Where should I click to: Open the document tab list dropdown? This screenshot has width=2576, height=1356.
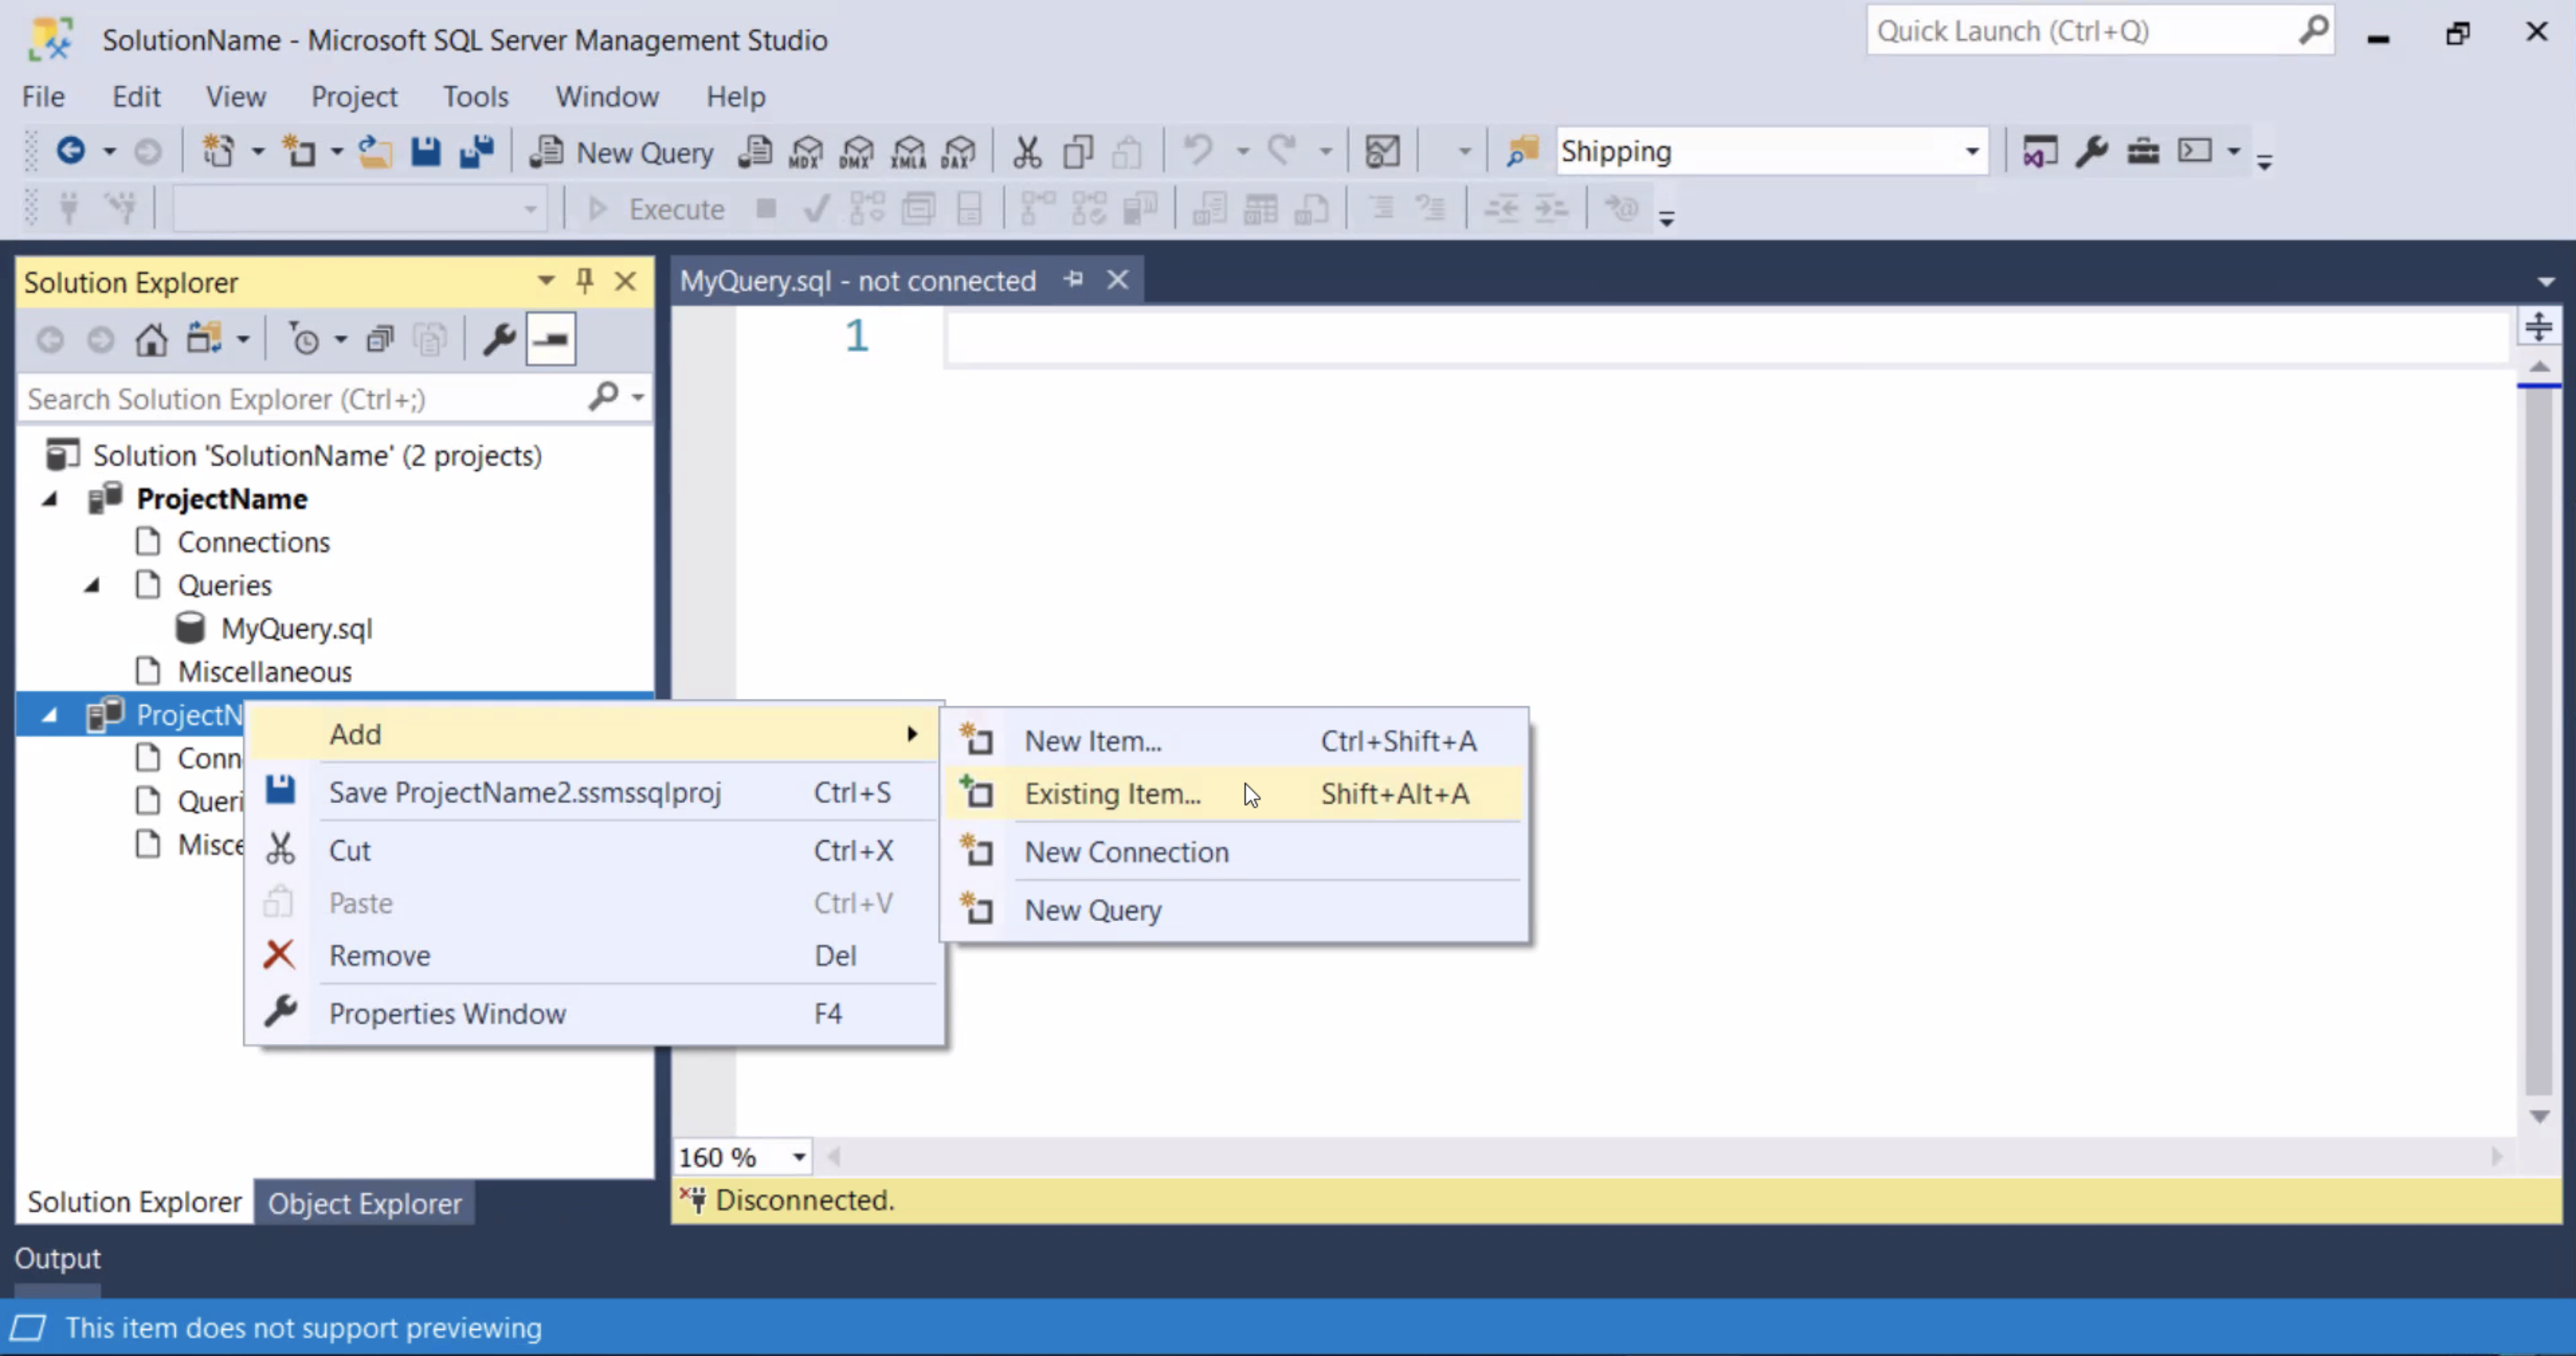[x=2546, y=281]
